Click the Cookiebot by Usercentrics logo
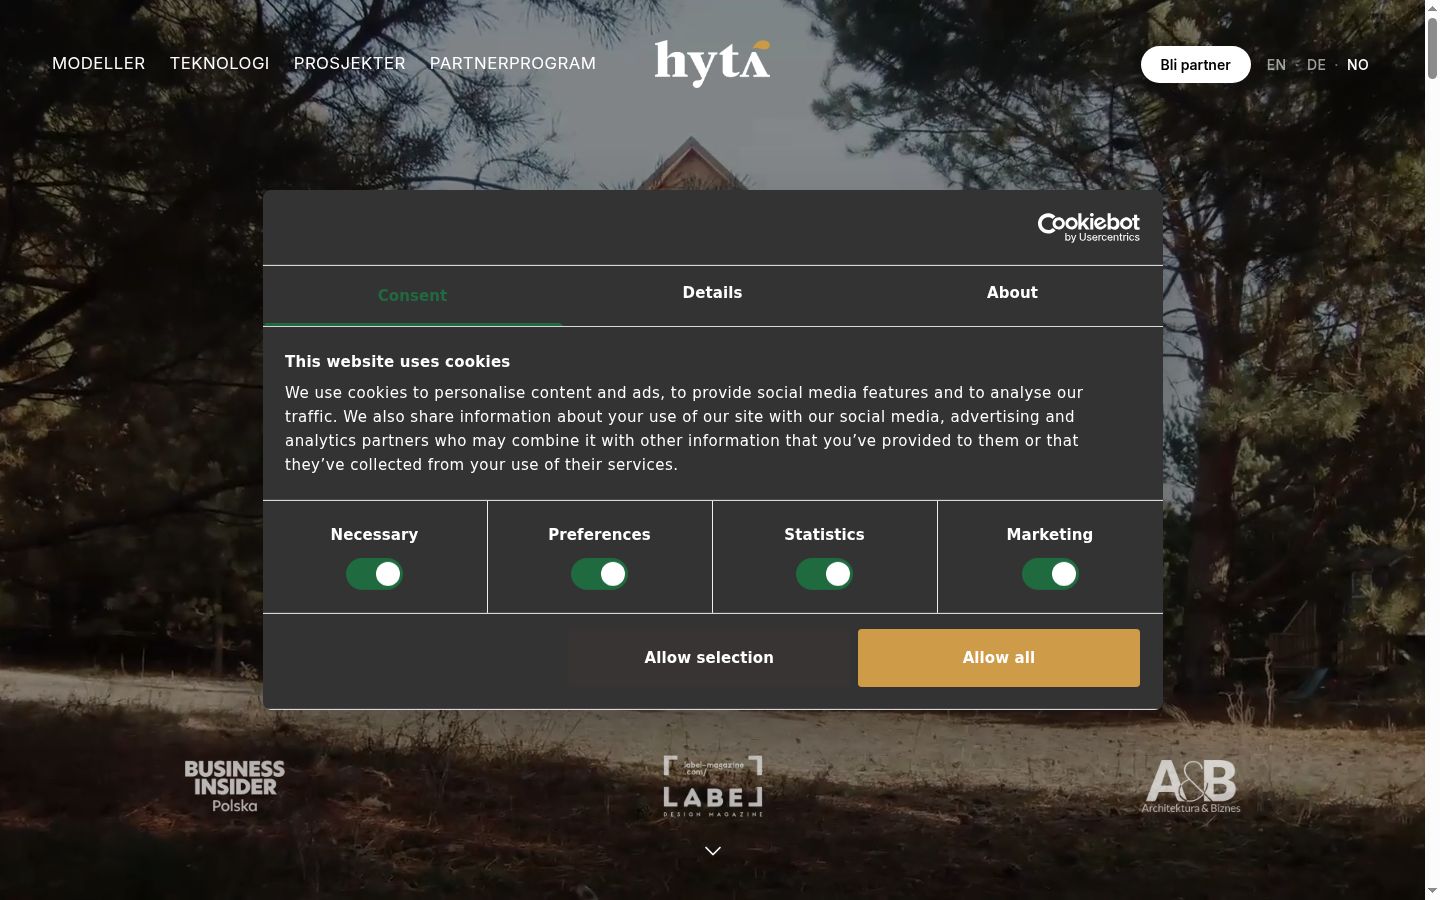1440x900 pixels. (x=1088, y=227)
